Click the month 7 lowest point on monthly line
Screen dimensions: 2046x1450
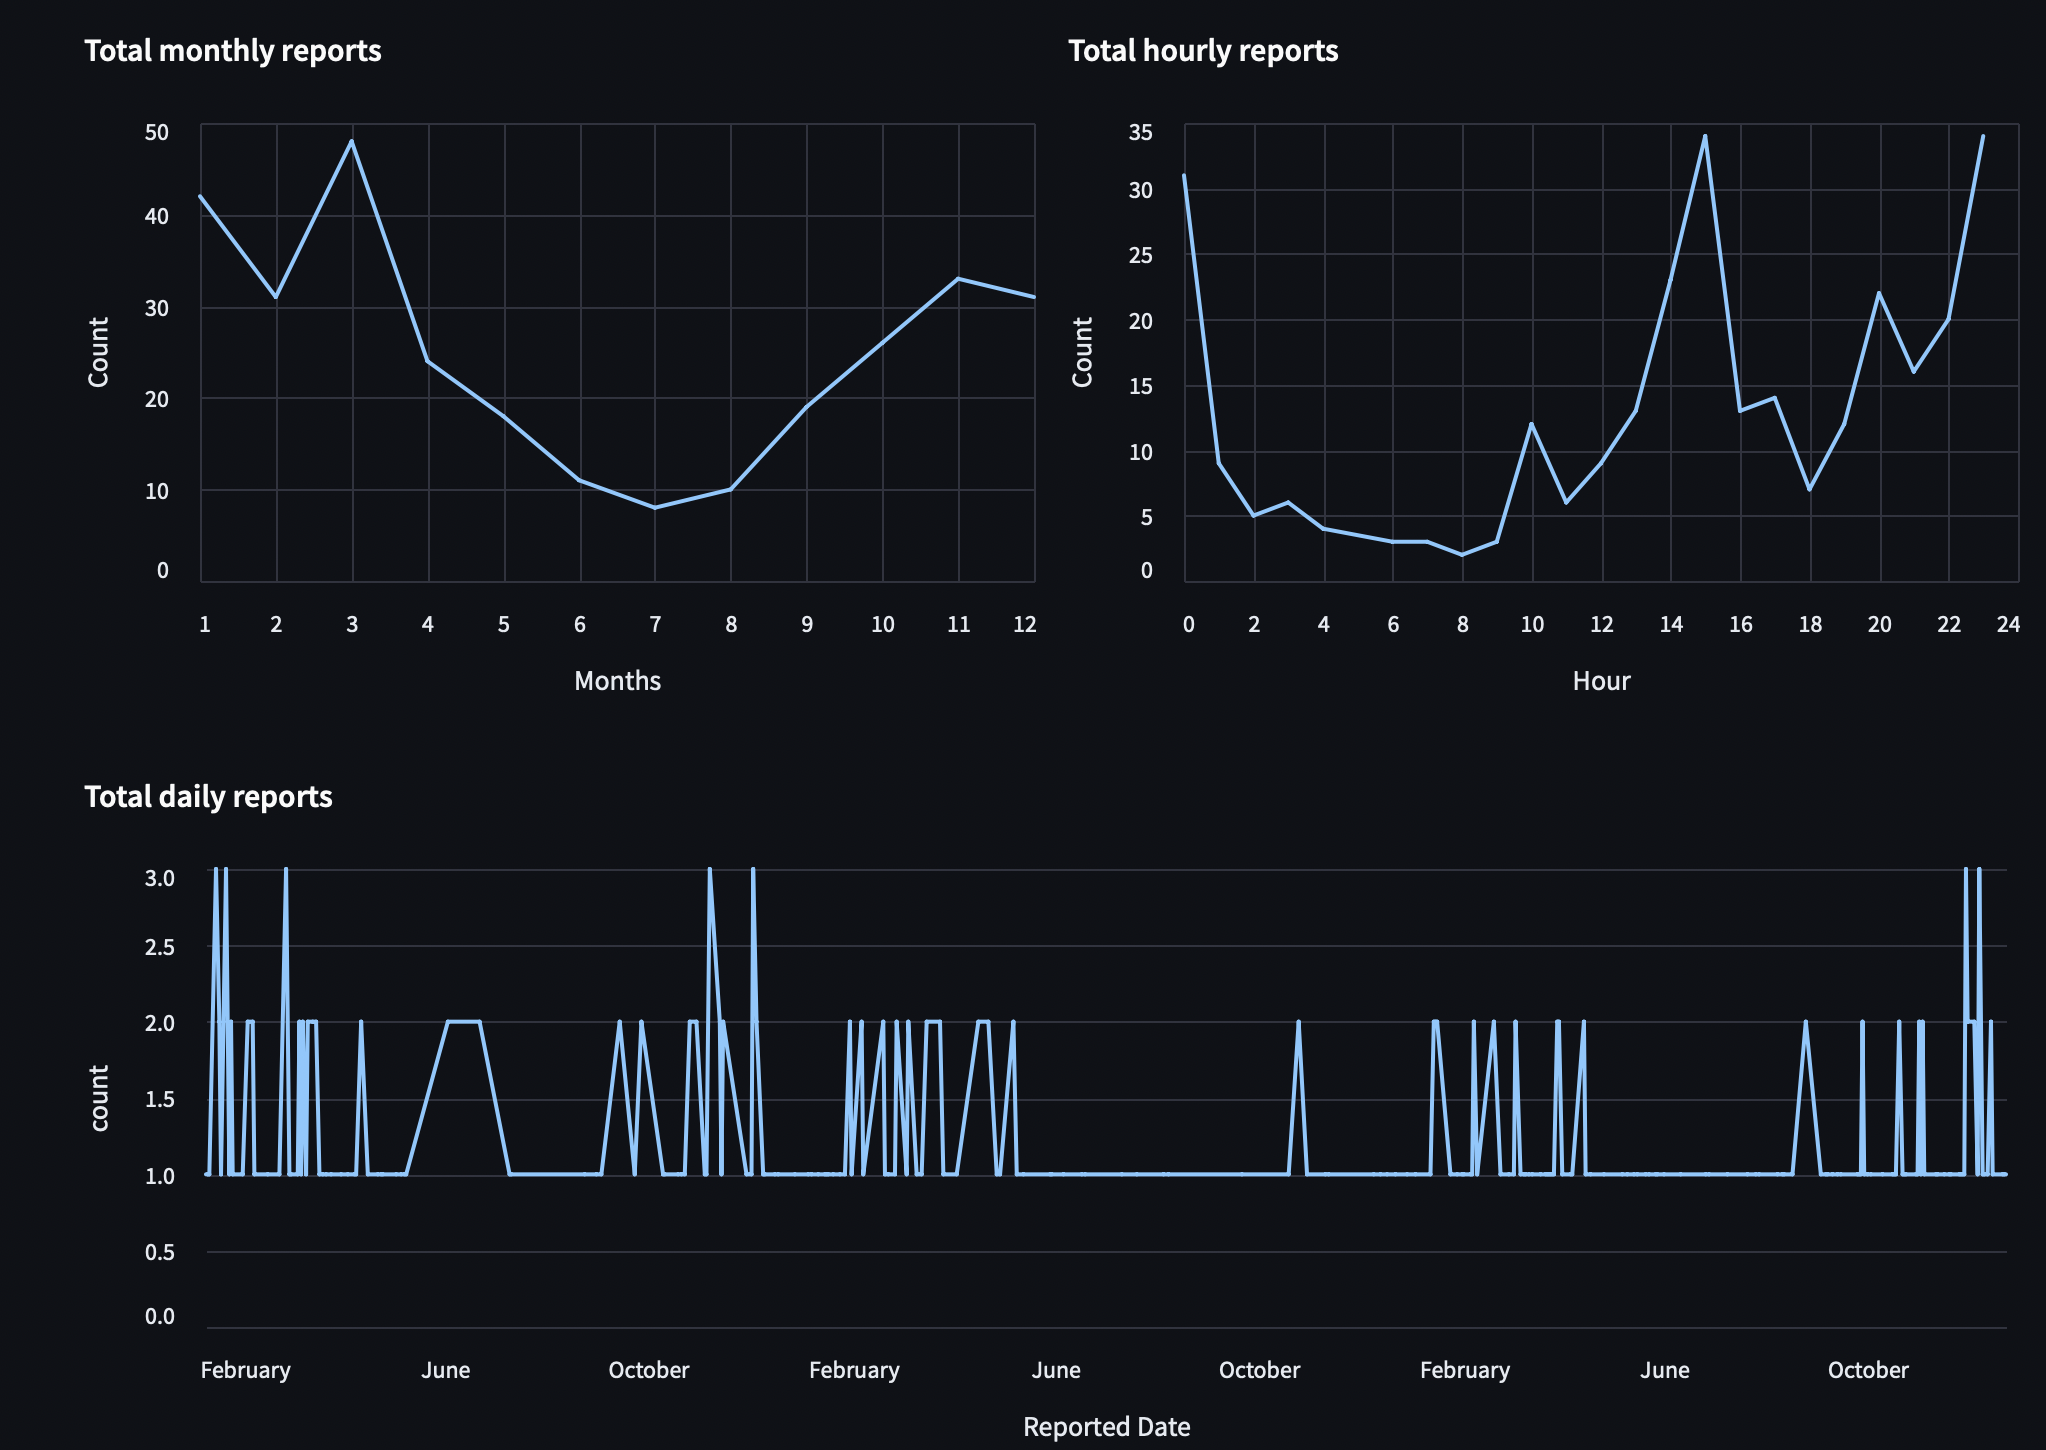pos(655,508)
